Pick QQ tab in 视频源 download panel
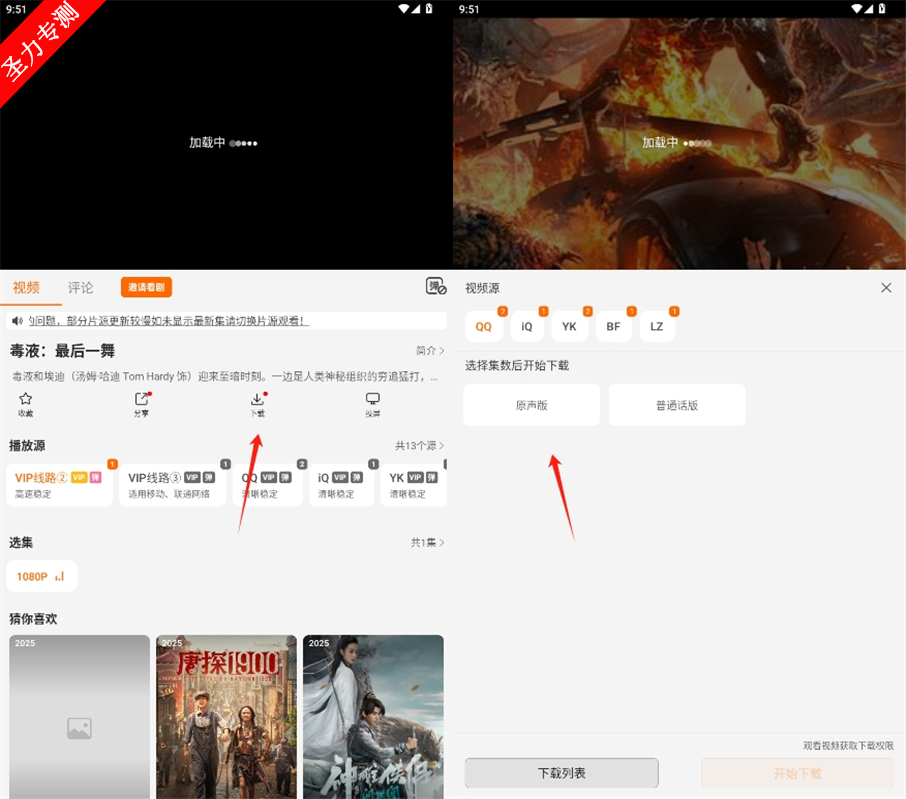Image resolution: width=906 pixels, height=799 pixels. (x=484, y=326)
